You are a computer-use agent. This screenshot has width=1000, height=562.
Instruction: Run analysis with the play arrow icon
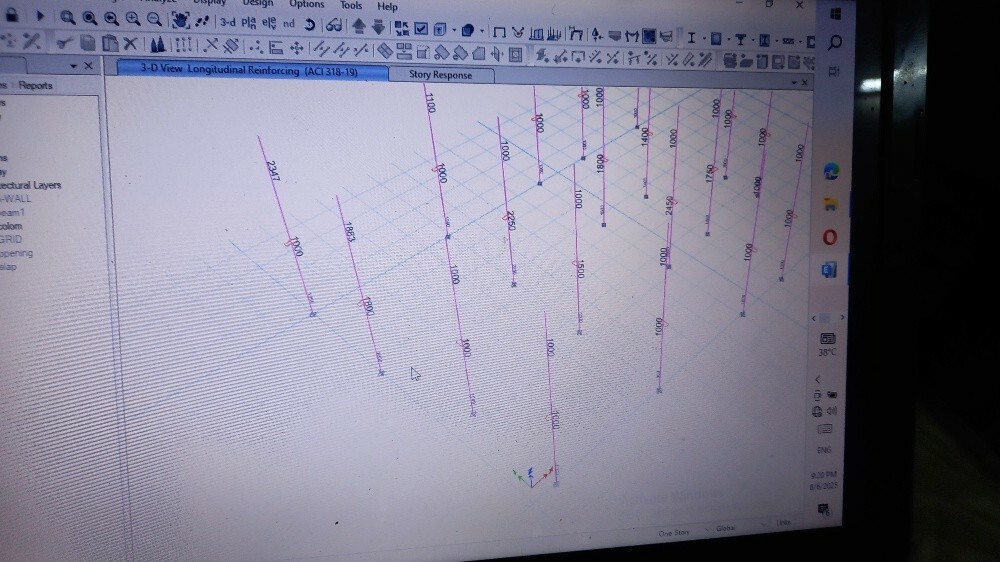pos(40,16)
